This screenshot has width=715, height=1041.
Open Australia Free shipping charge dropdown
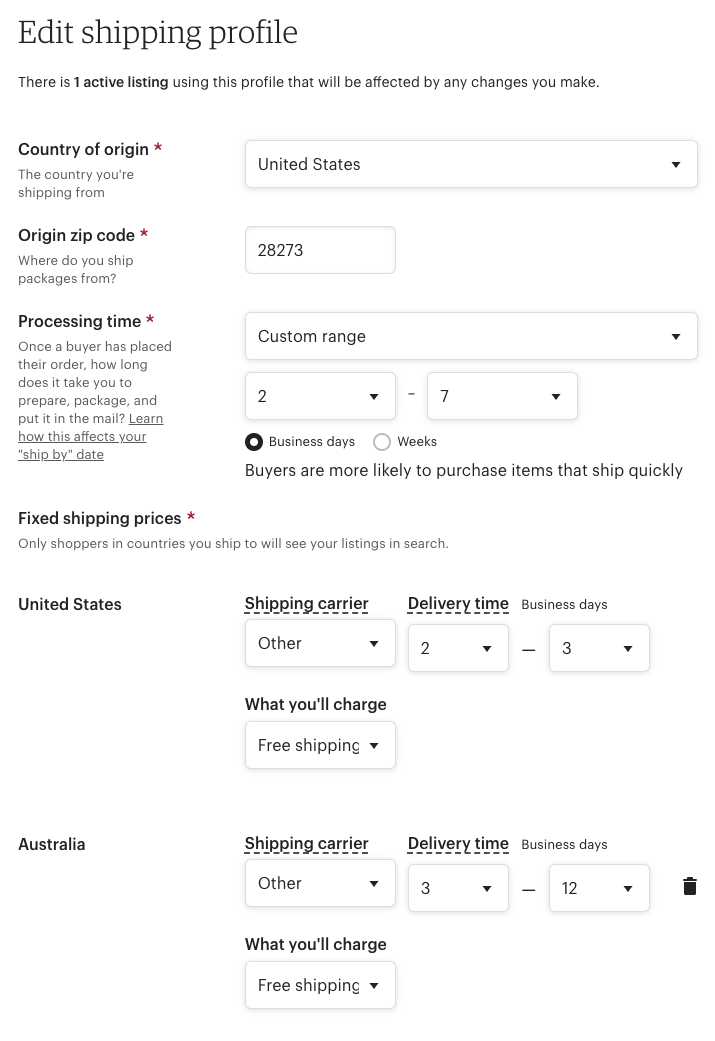pos(320,985)
